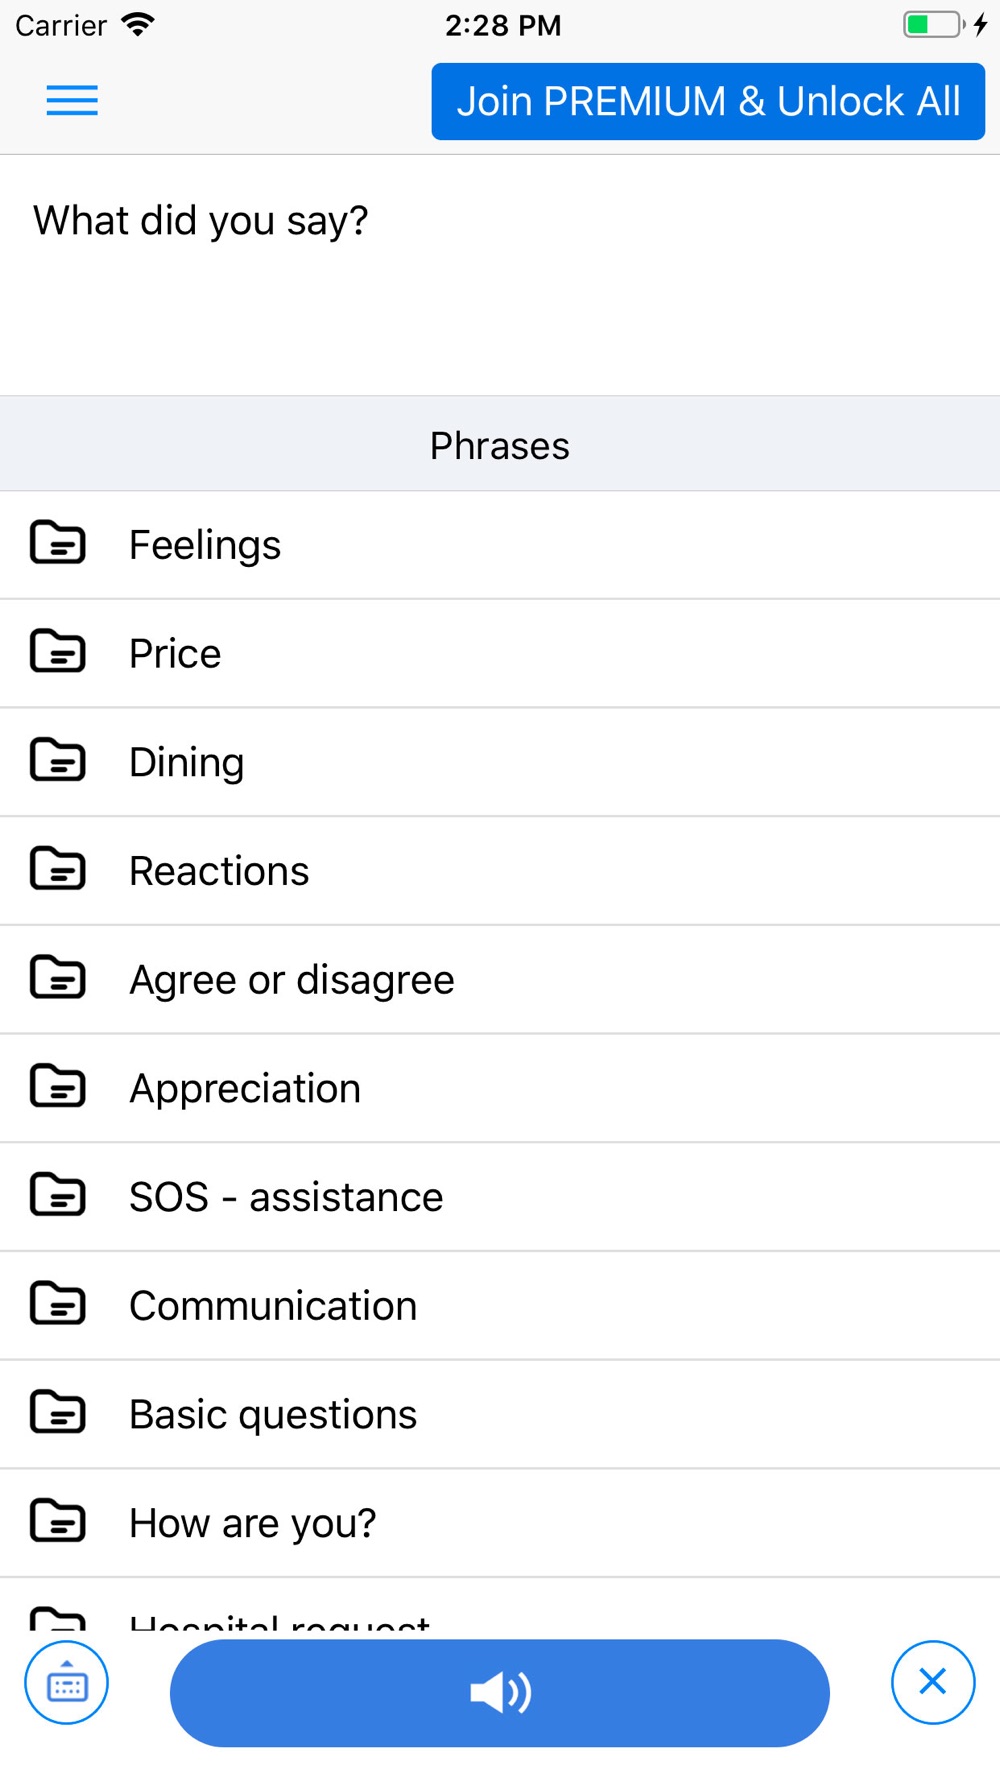Click the 'What did you say?' text field
1000x1778 pixels.
click(500, 274)
